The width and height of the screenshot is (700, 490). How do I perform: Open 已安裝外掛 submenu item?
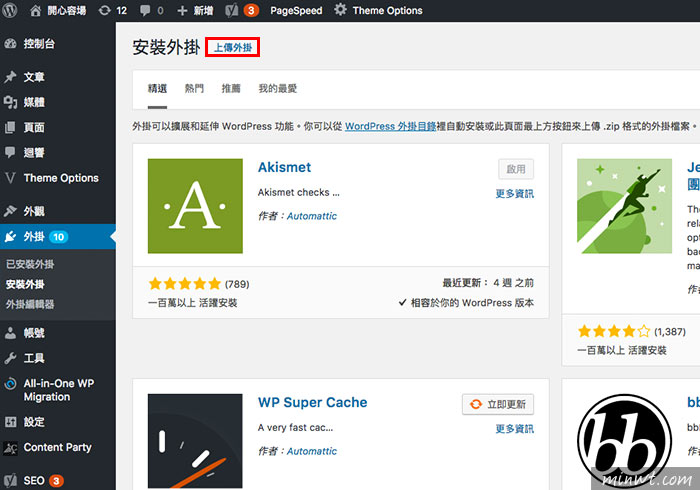(x=30, y=264)
